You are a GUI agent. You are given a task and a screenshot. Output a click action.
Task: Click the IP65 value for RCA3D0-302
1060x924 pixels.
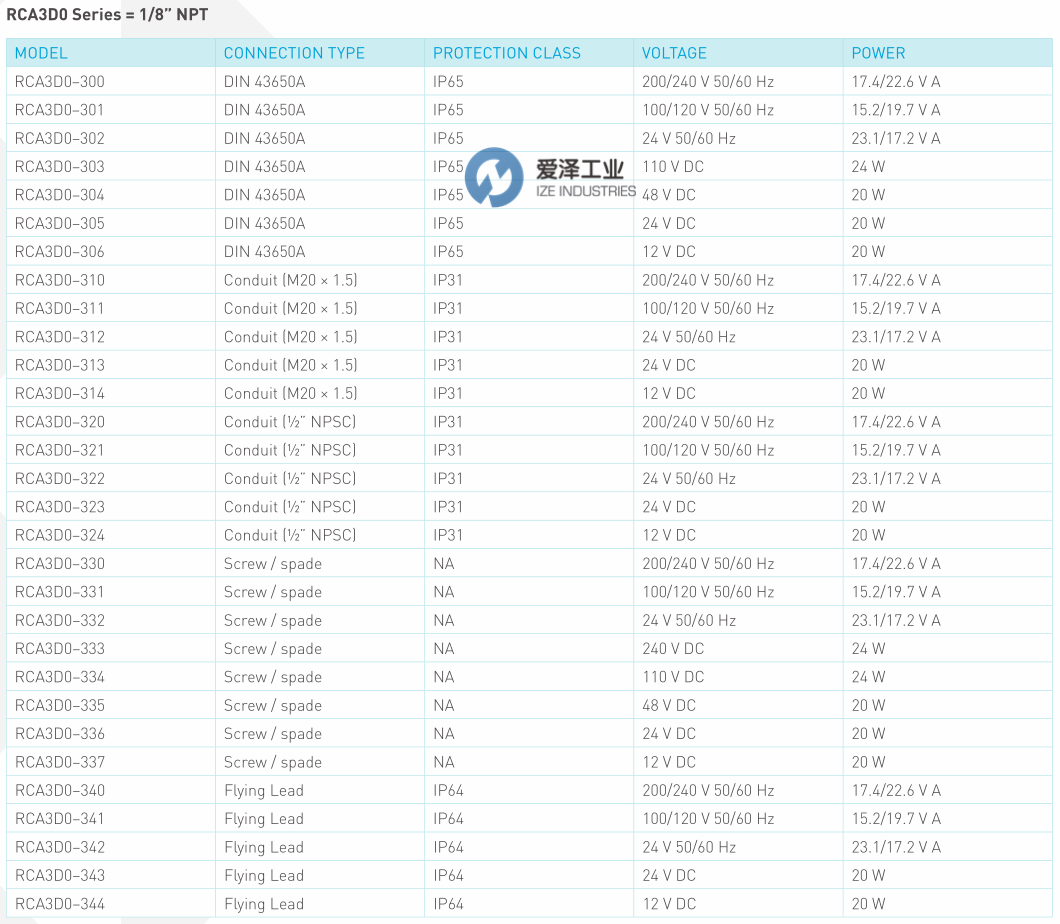(448, 138)
